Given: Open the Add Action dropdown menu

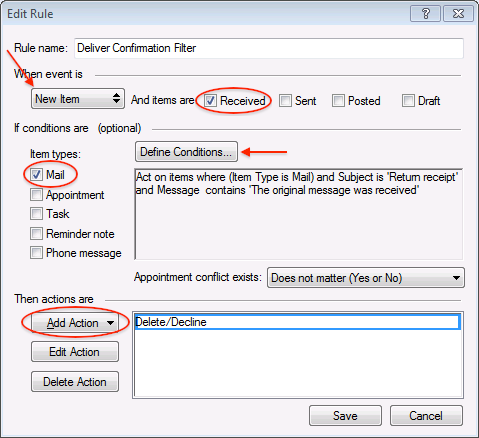Looking at the screenshot, I should click(x=75, y=323).
